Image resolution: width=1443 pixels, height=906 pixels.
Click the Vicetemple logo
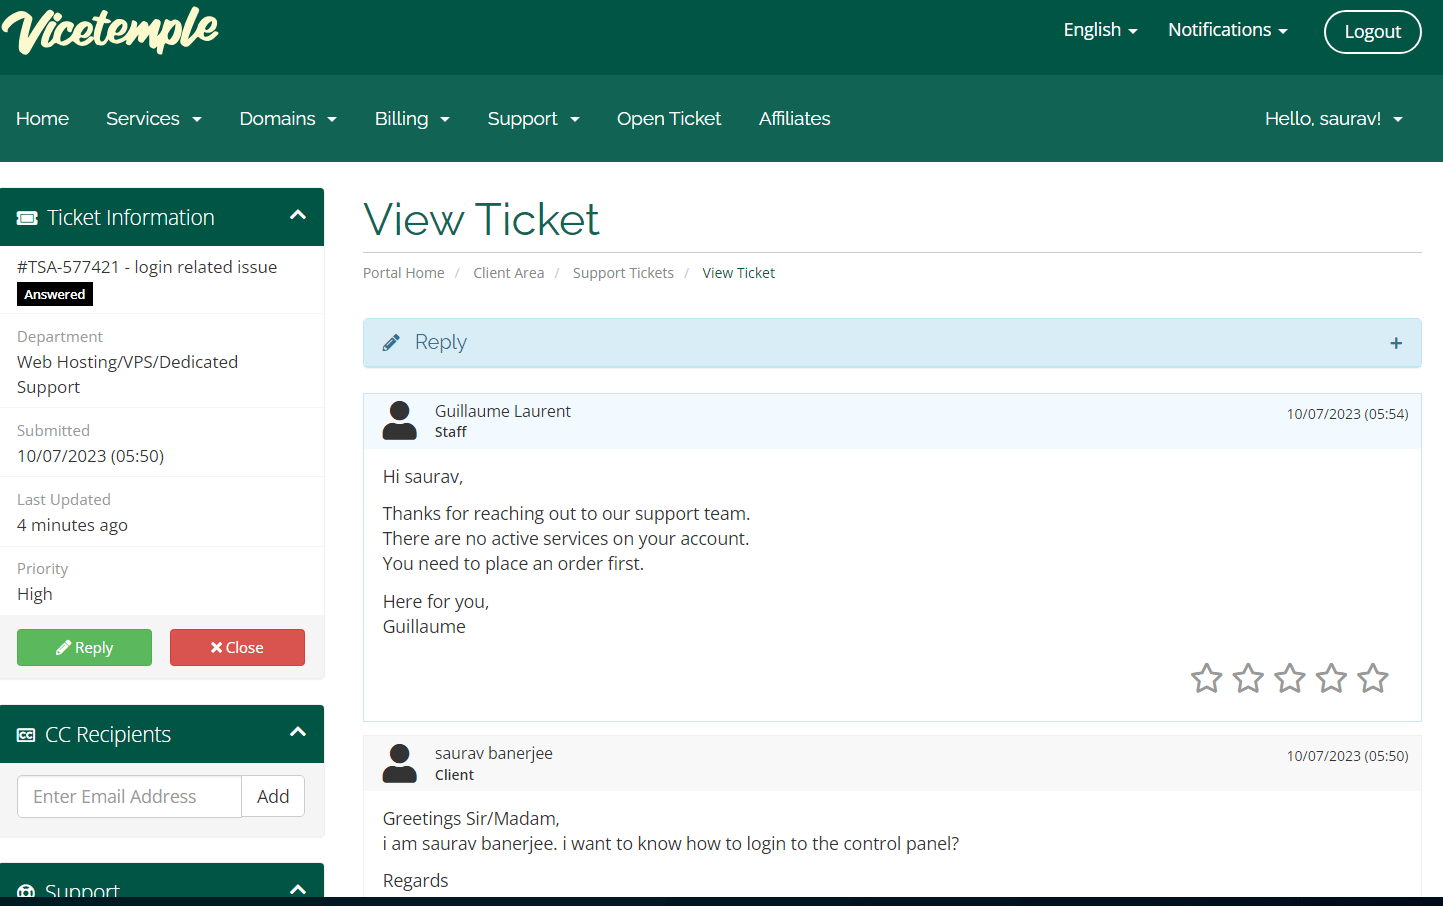[110, 31]
